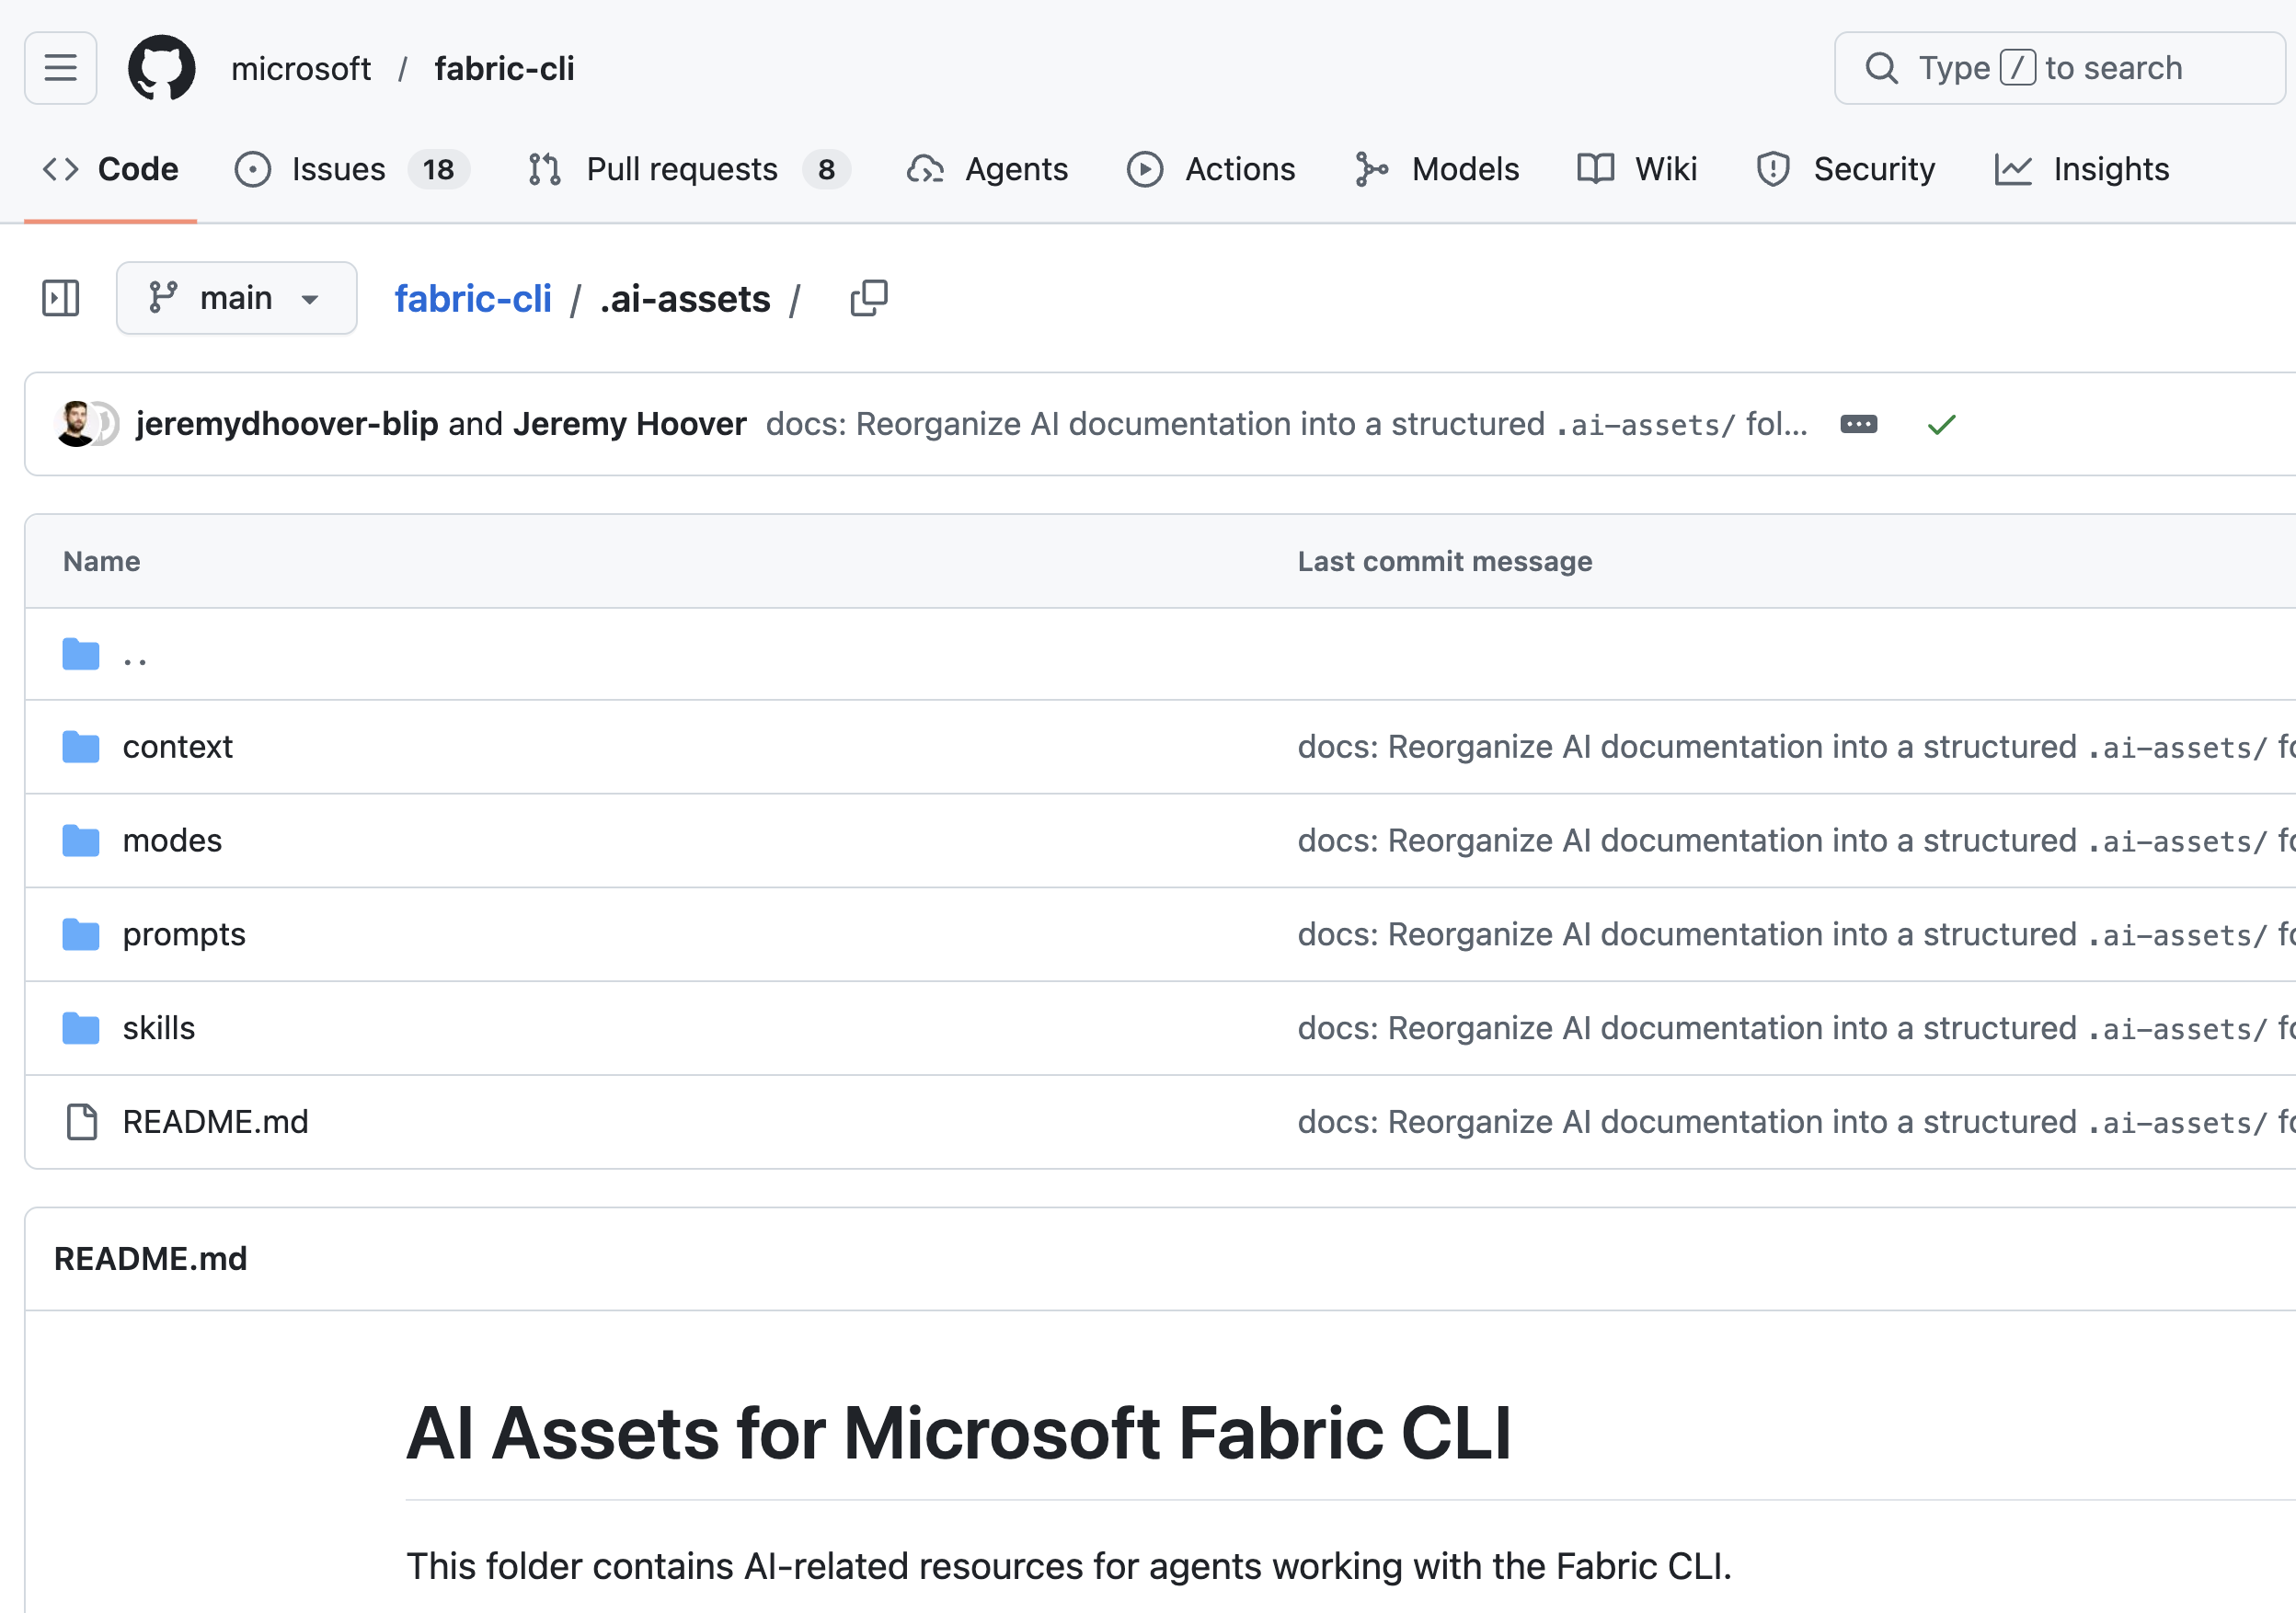
Task: Open the Code tab
Action: tap(110, 169)
